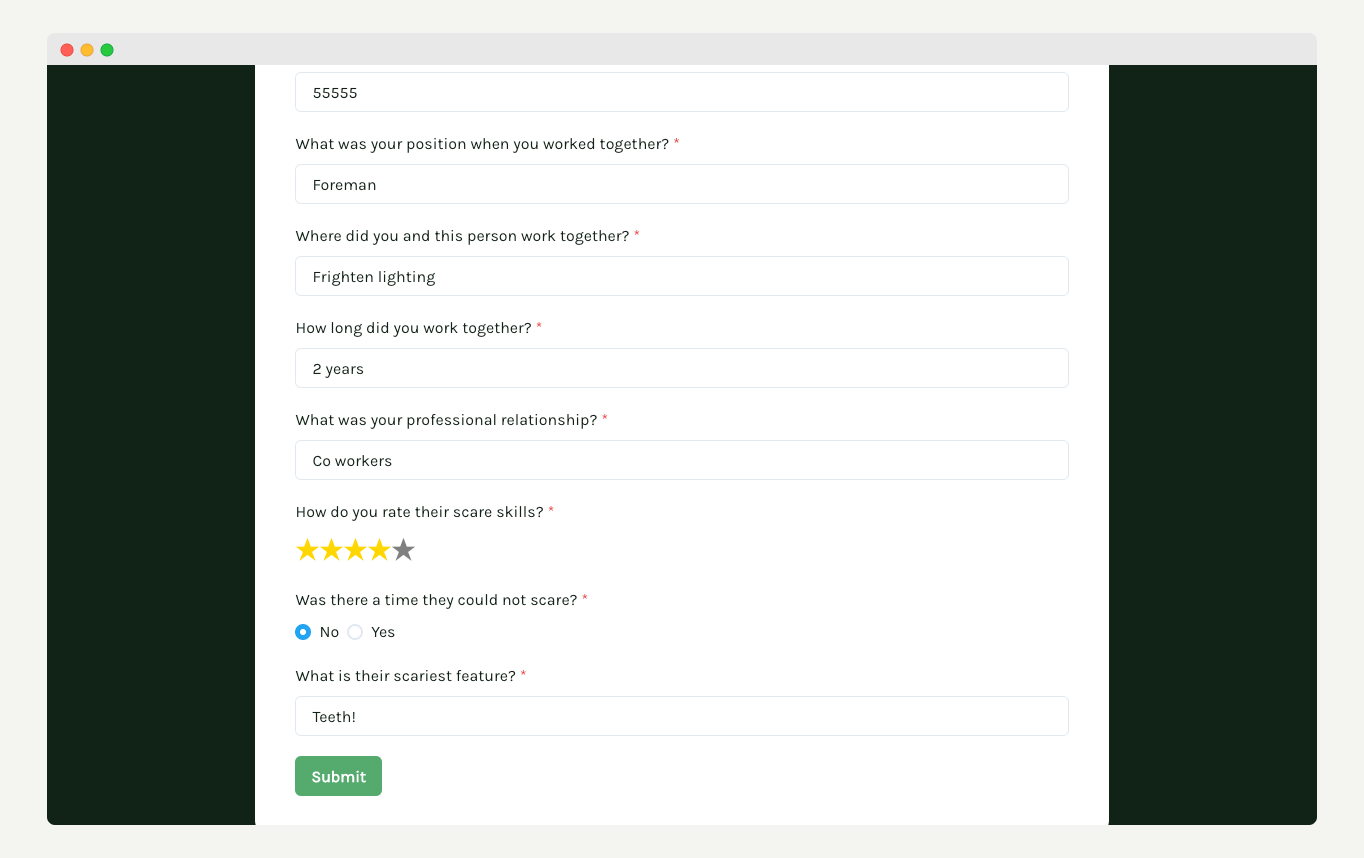This screenshot has width=1364, height=858.
Task: Click the Submit button
Action: click(338, 776)
